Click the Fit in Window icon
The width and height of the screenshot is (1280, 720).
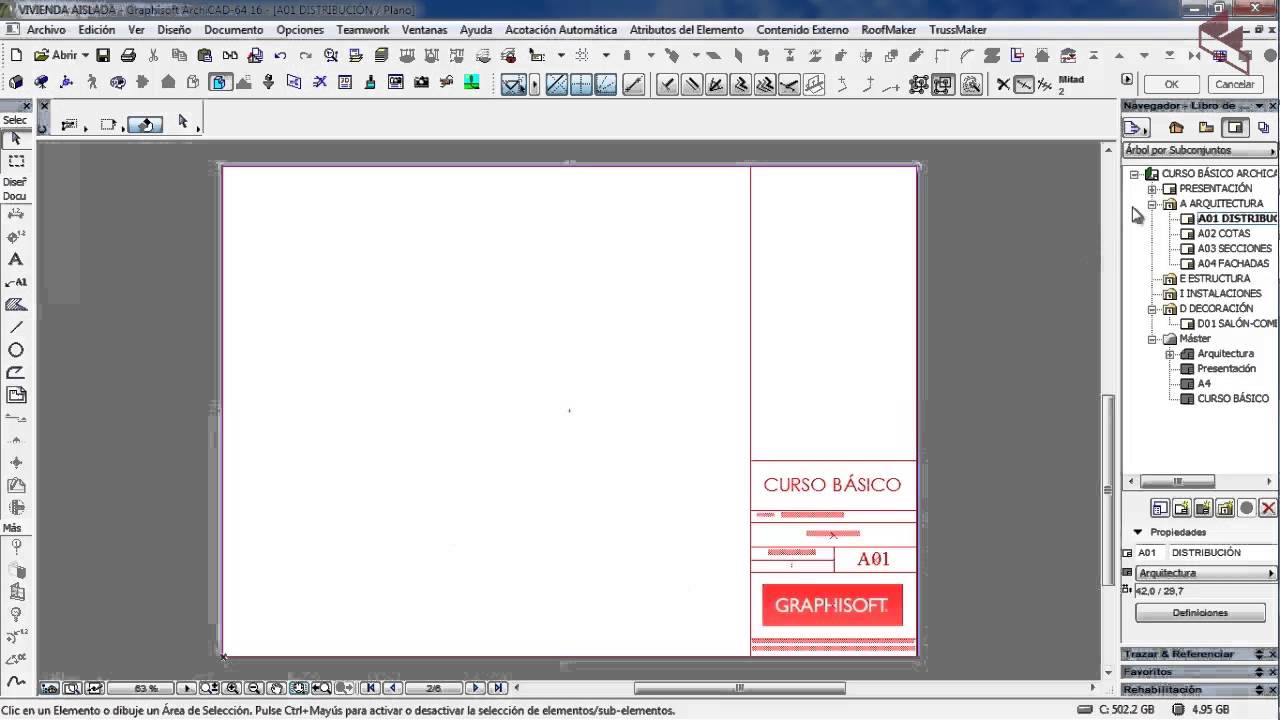click(298, 688)
